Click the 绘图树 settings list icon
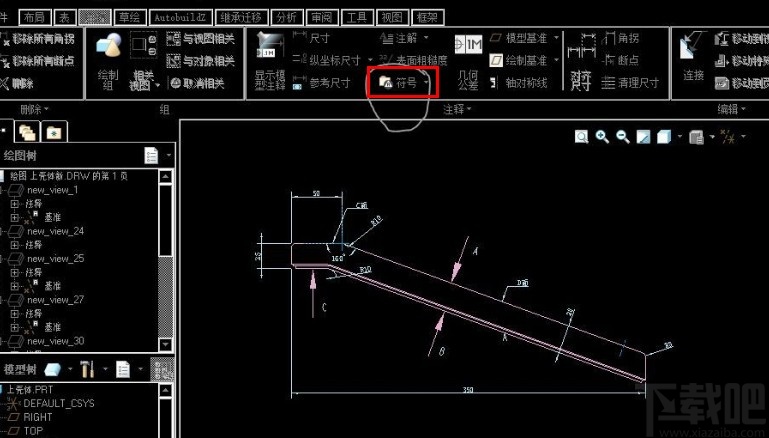The width and height of the screenshot is (769, 438). (x=151, y=155)
